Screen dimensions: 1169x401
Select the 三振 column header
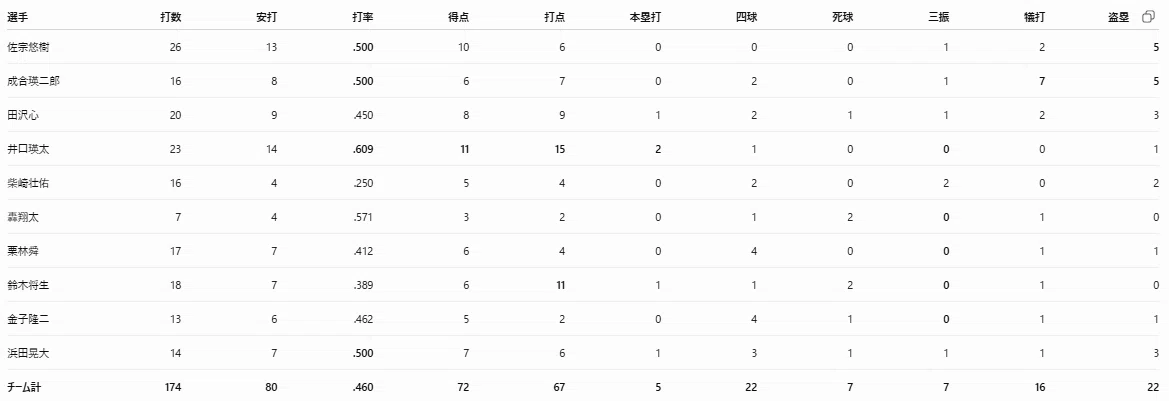coord(939,16)
